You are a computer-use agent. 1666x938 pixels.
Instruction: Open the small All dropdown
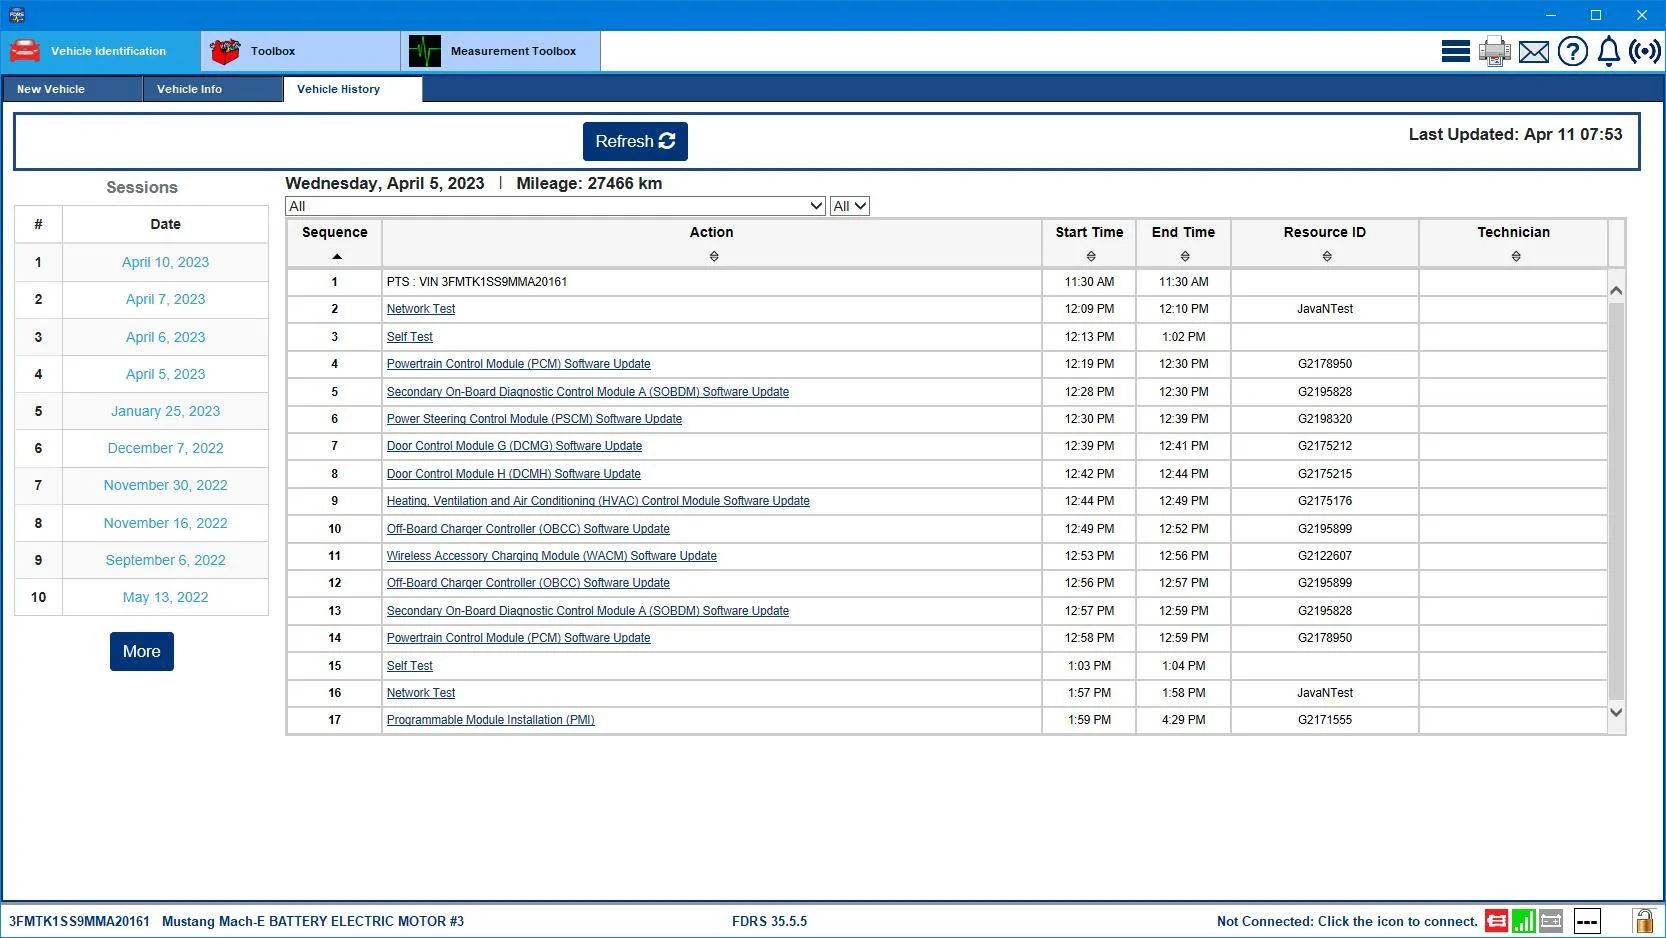click(849, 206)
